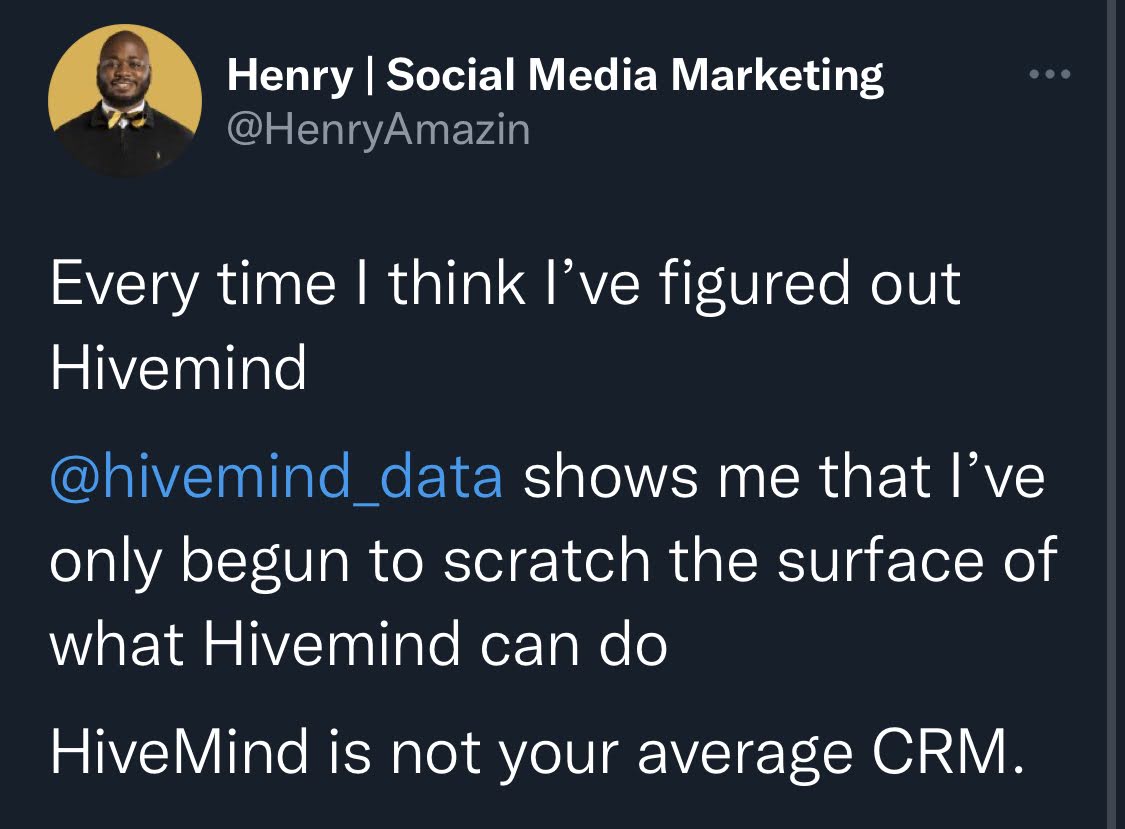Open the @hivemind_data mention
This screenshot has width=1125, height=829.
click(276, 477)
